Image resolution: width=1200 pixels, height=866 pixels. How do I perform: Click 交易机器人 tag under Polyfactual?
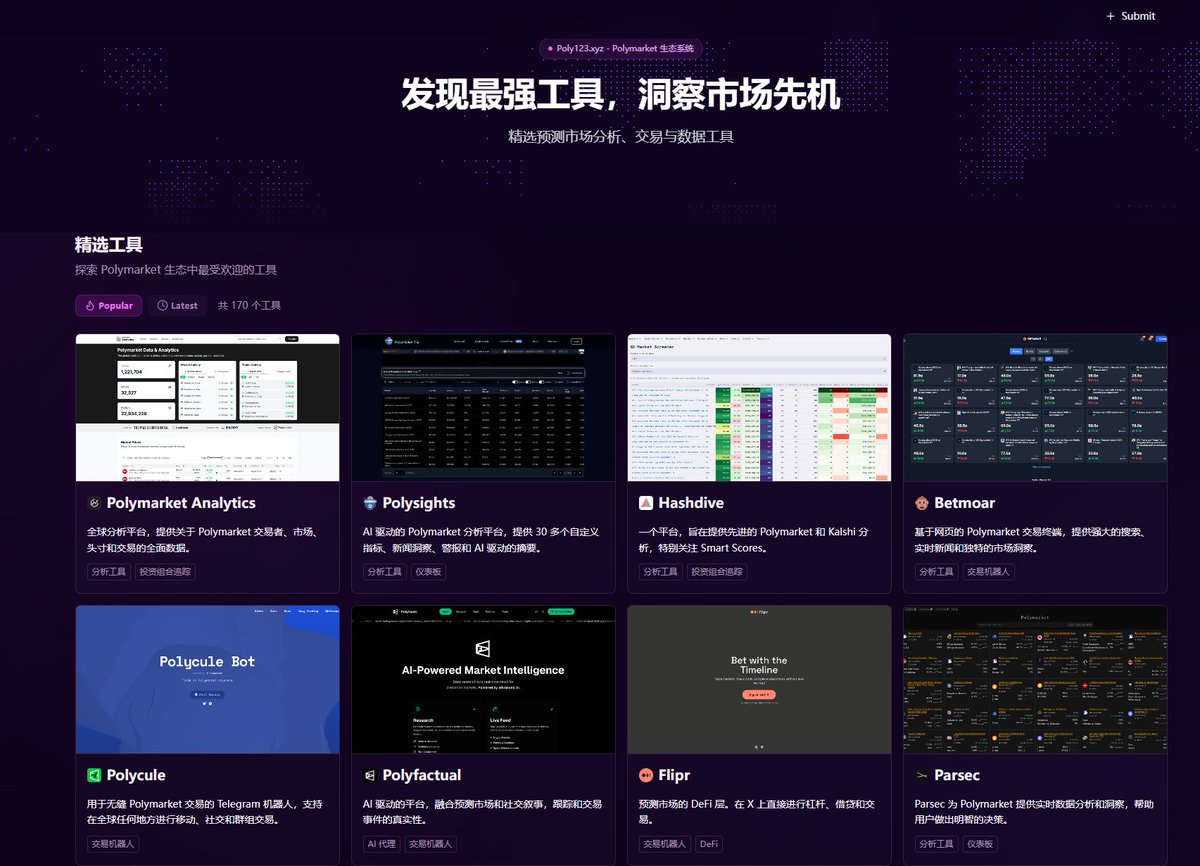pos(430,844)
